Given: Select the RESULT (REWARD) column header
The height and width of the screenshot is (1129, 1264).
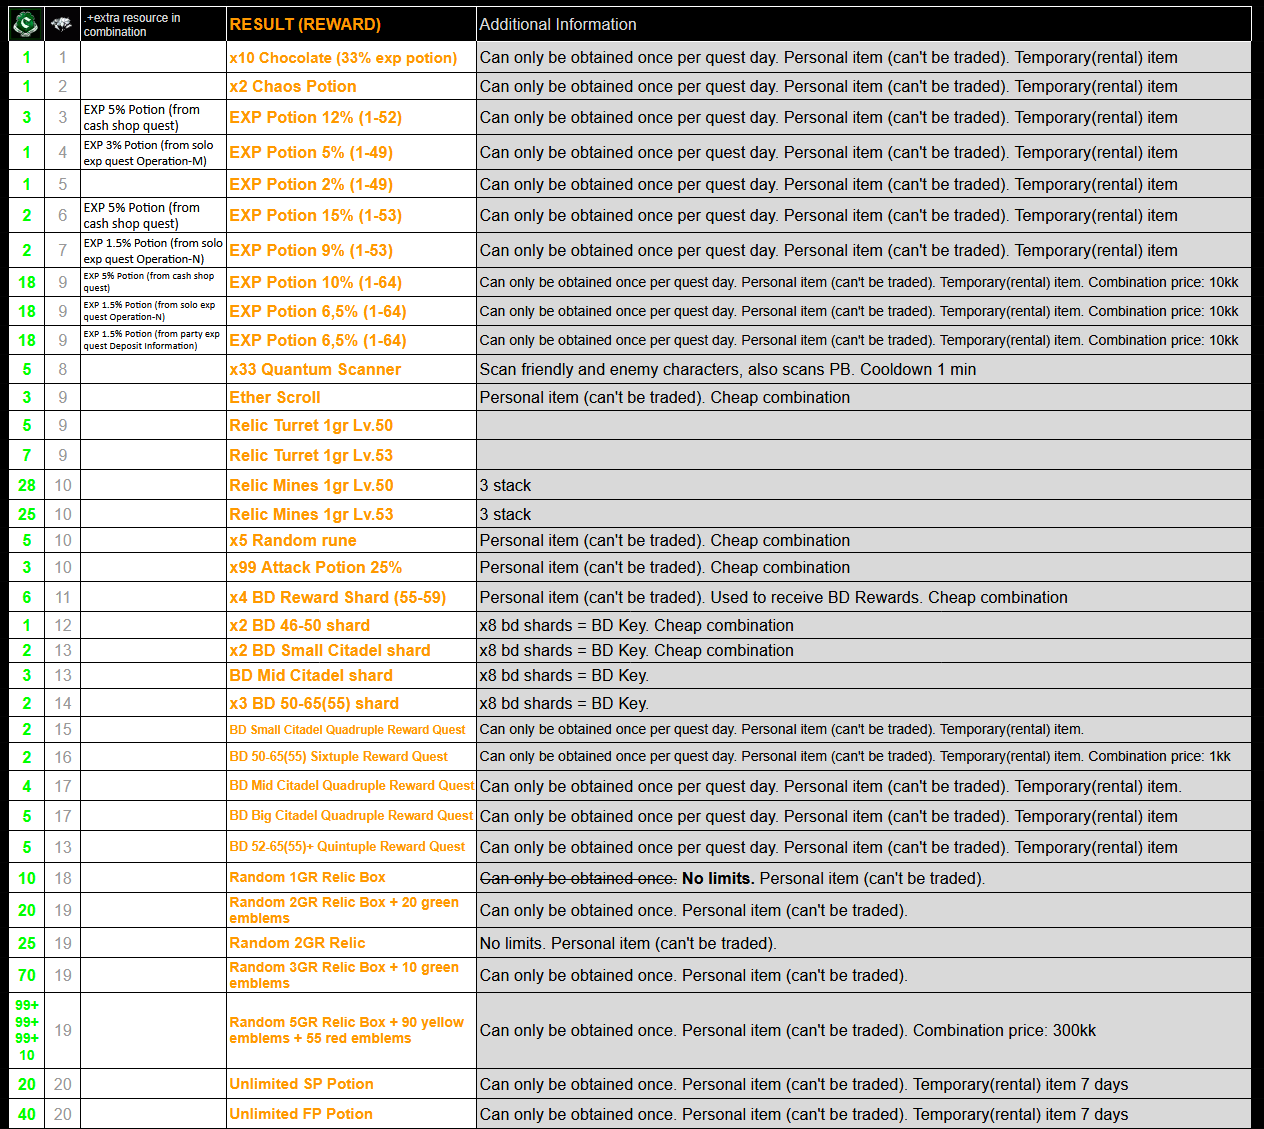Looking at the screenshot, I should [305, 24].
